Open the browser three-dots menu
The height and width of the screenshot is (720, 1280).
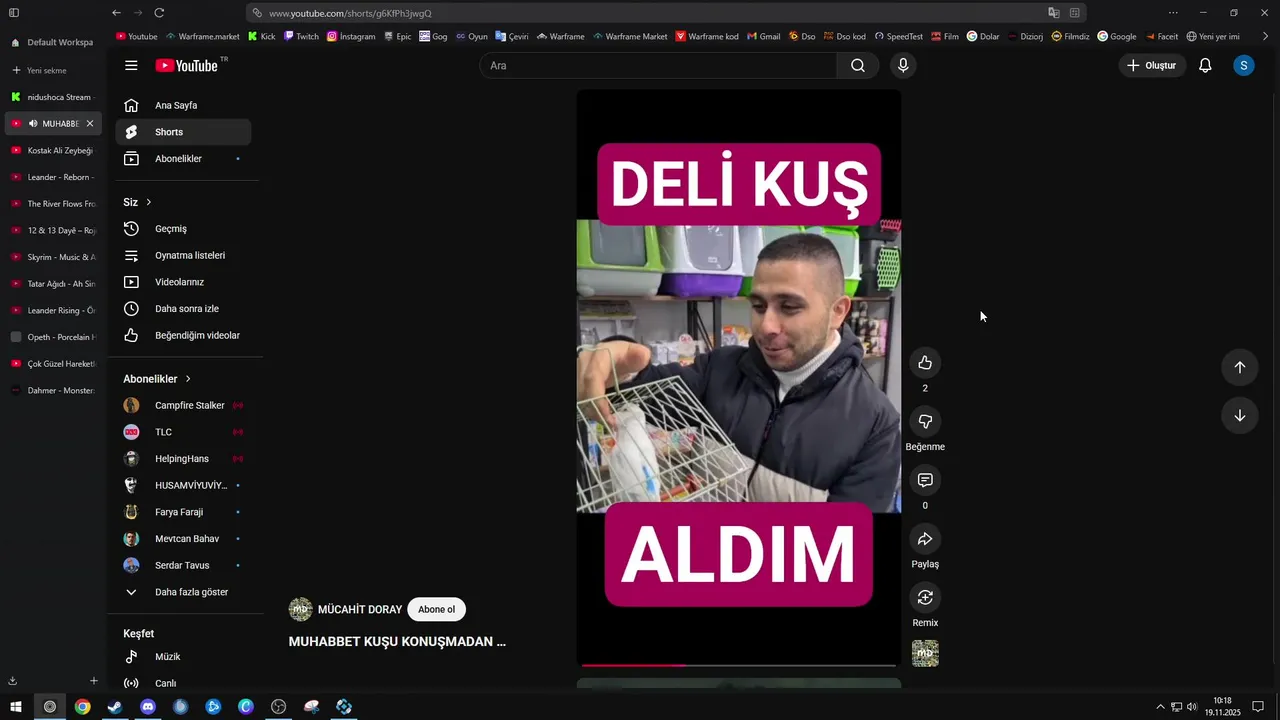[x=1173, y=13]
